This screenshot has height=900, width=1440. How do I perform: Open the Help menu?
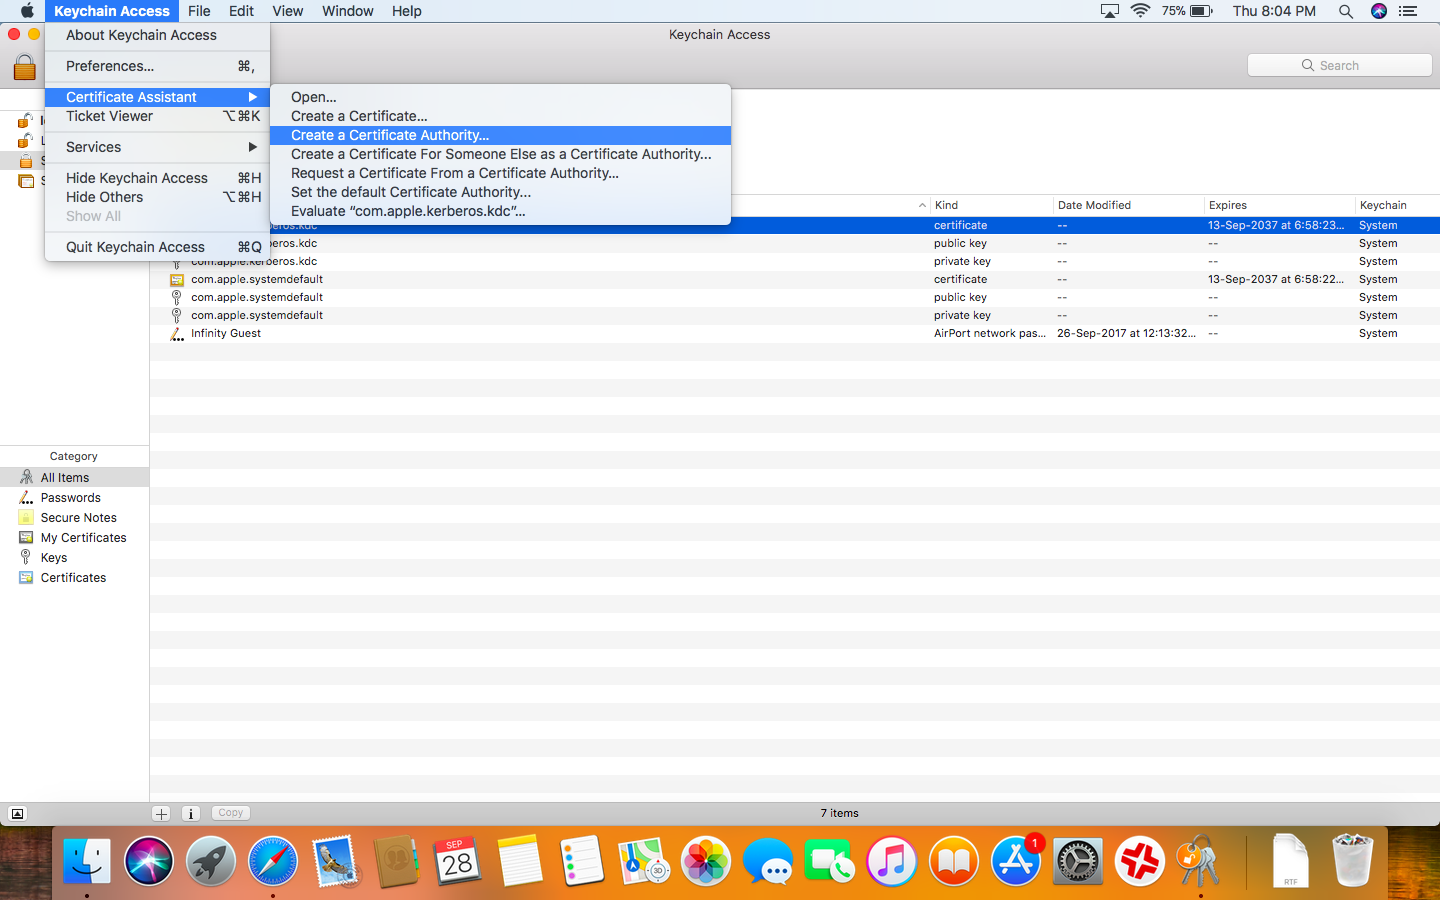[x=406, y=11]
